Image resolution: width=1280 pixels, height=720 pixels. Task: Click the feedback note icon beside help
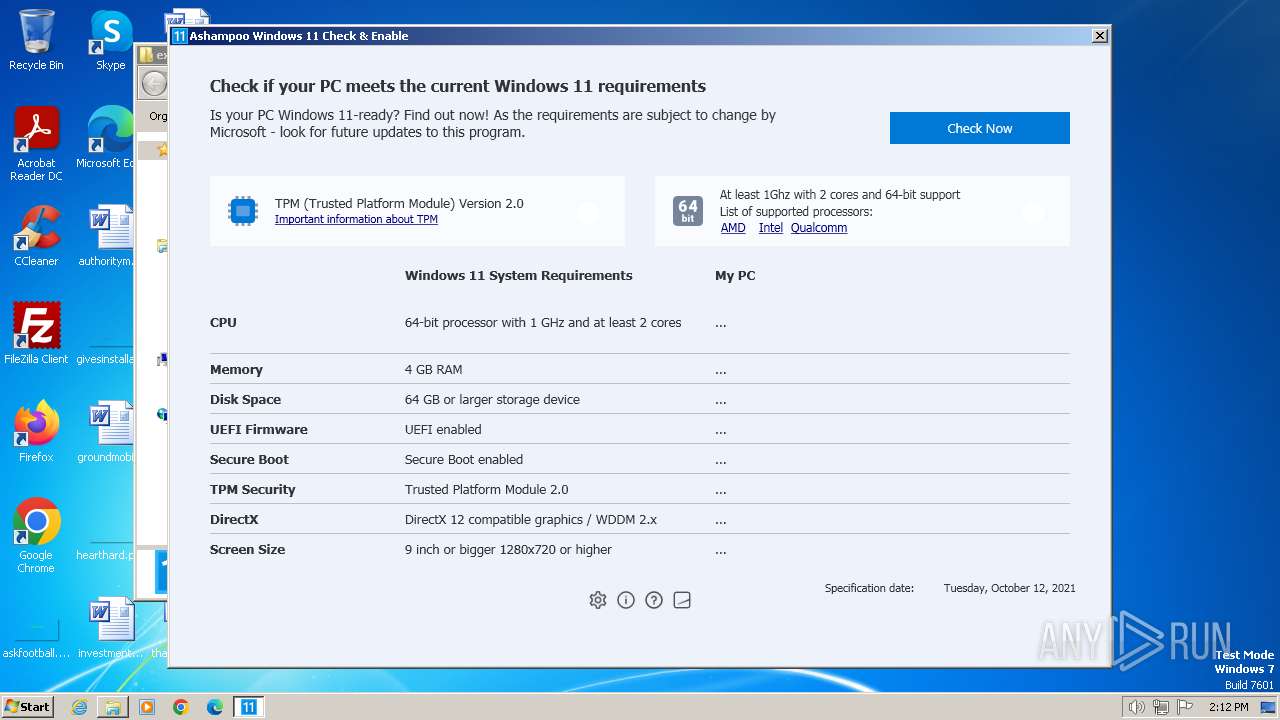682,600
